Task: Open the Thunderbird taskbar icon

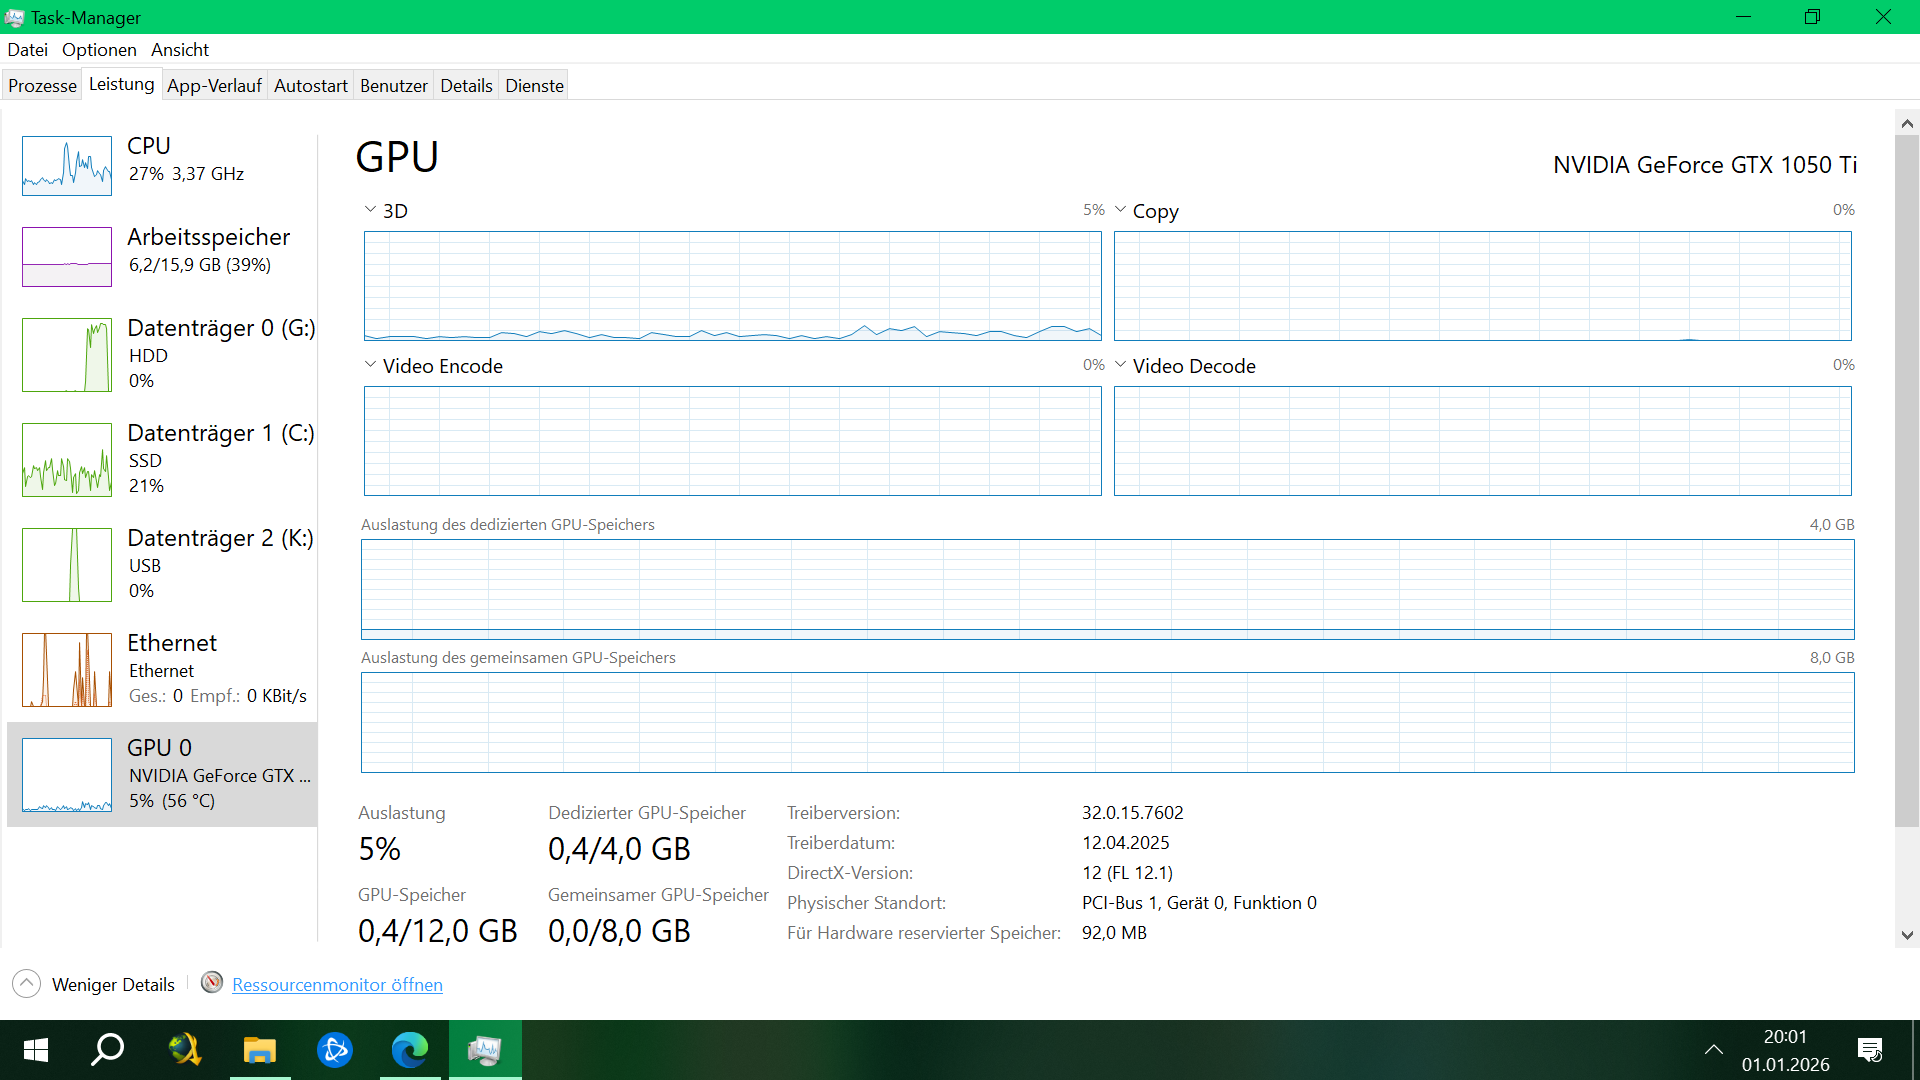Action: tap(334, 1050)
